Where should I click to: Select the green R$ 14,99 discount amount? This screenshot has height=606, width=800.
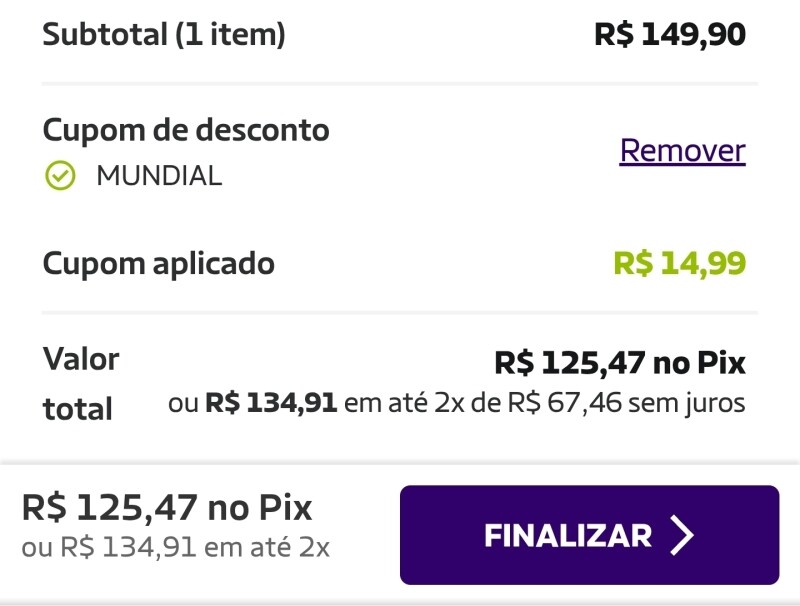click(x=679, y=264)
